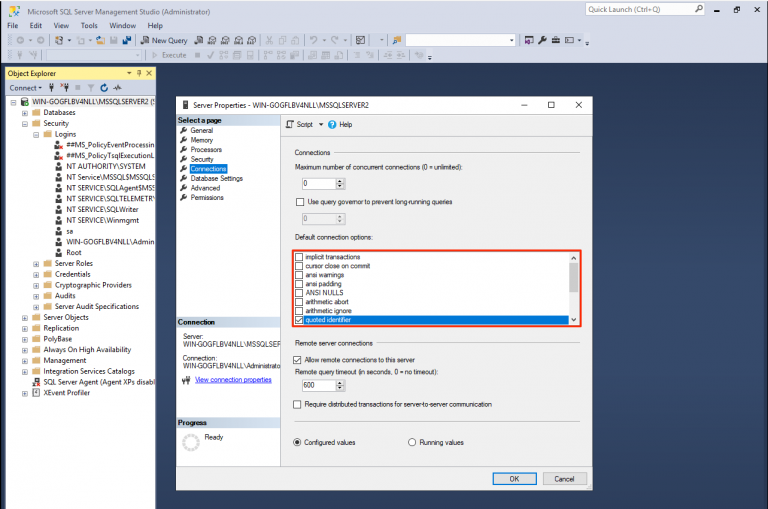Select the Root login

[73, 253]
